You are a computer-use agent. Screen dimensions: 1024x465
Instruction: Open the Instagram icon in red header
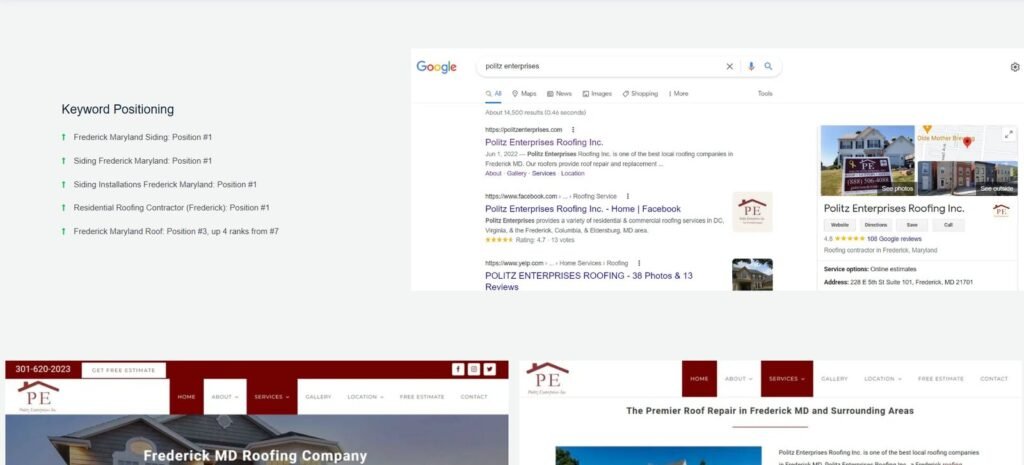click(473, 370)
